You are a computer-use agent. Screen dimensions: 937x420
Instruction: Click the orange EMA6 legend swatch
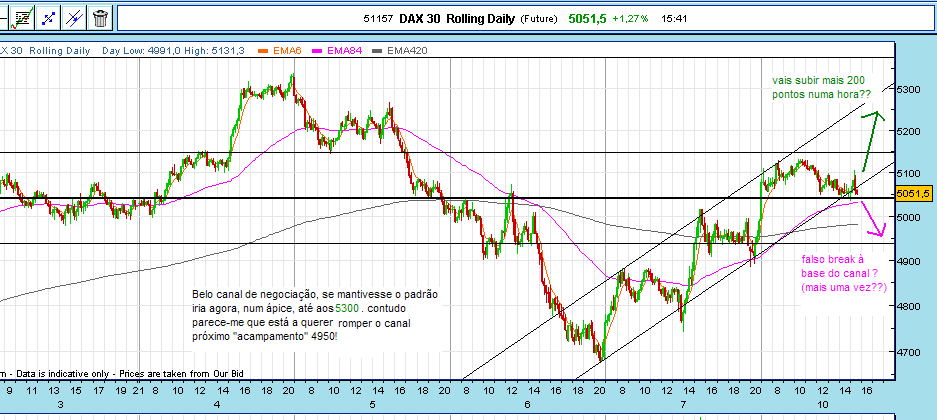click(262, 51)
